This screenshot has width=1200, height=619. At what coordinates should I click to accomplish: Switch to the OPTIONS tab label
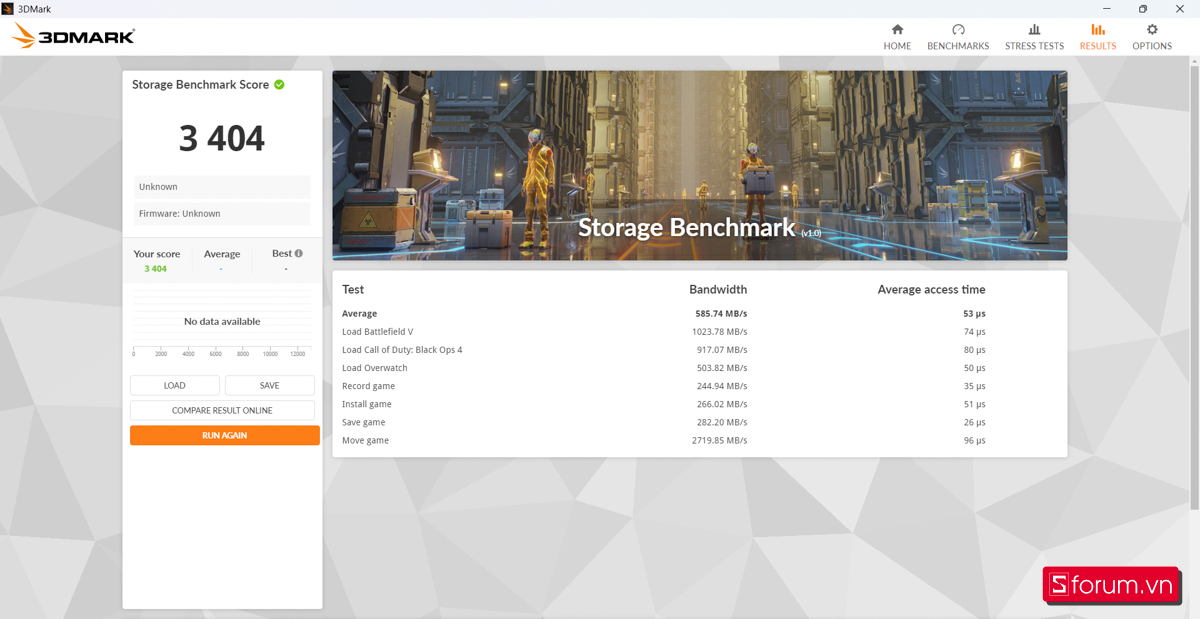tap(1152, 46)
